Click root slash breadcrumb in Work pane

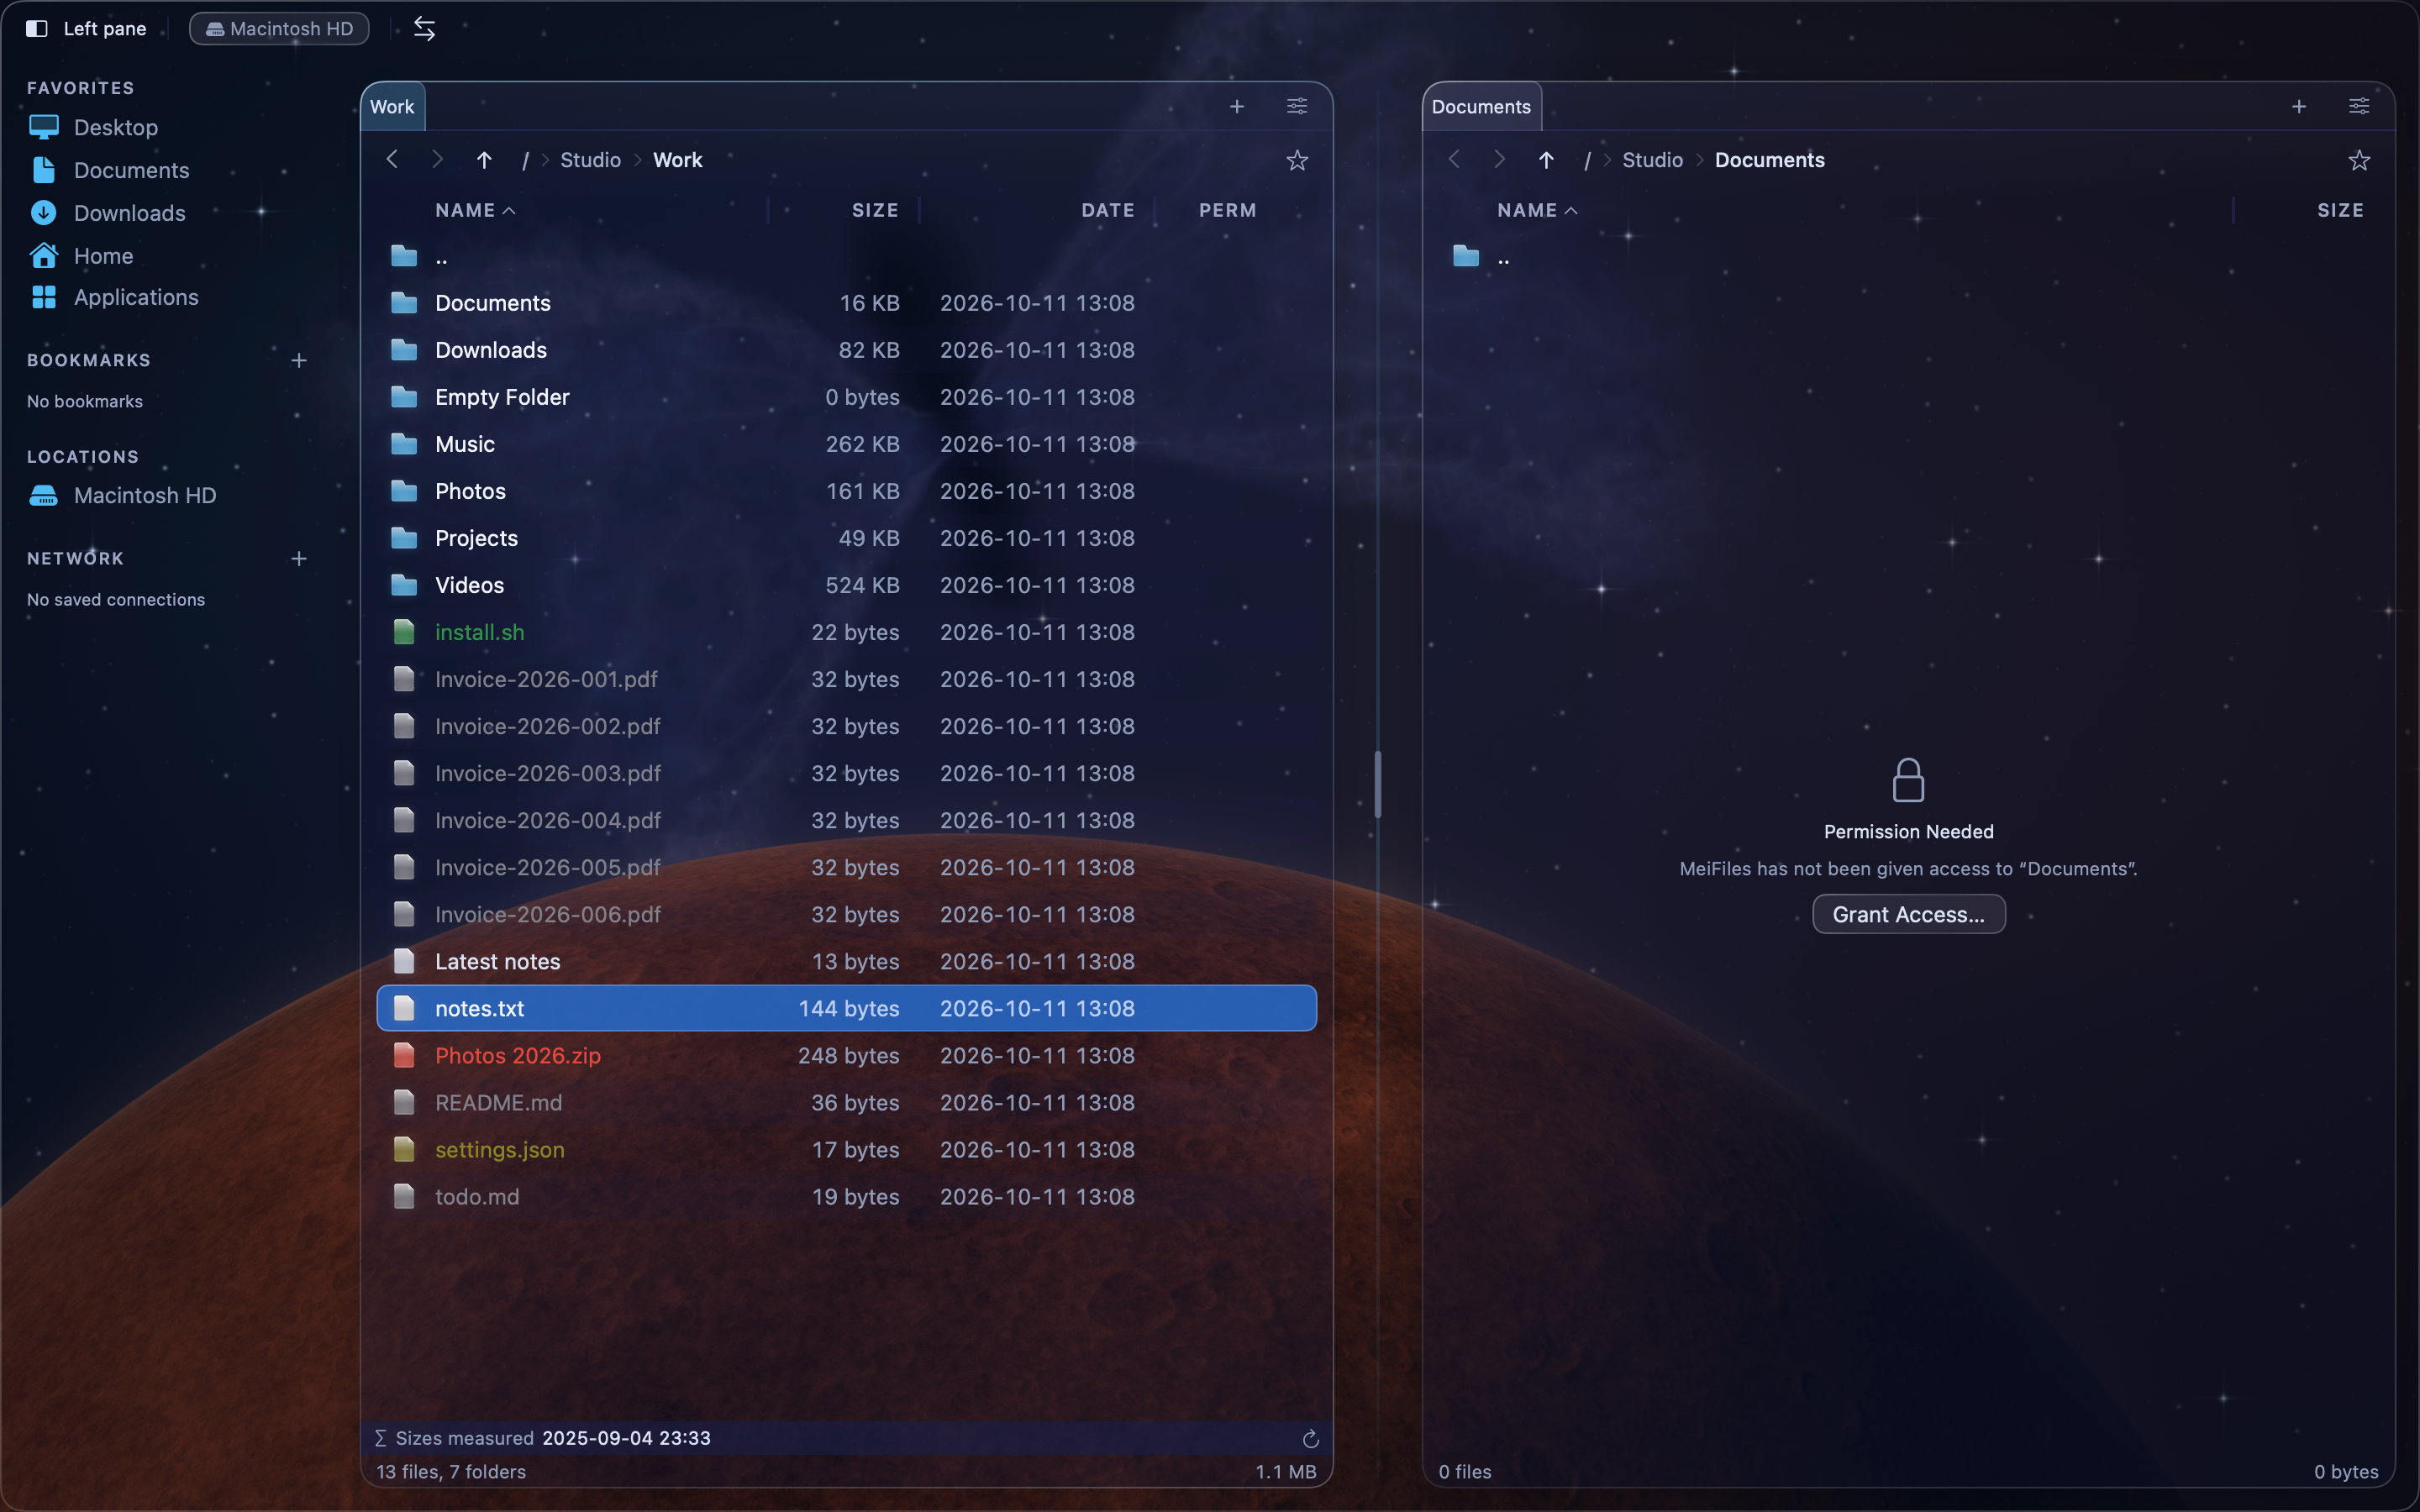tap(525, 160)
